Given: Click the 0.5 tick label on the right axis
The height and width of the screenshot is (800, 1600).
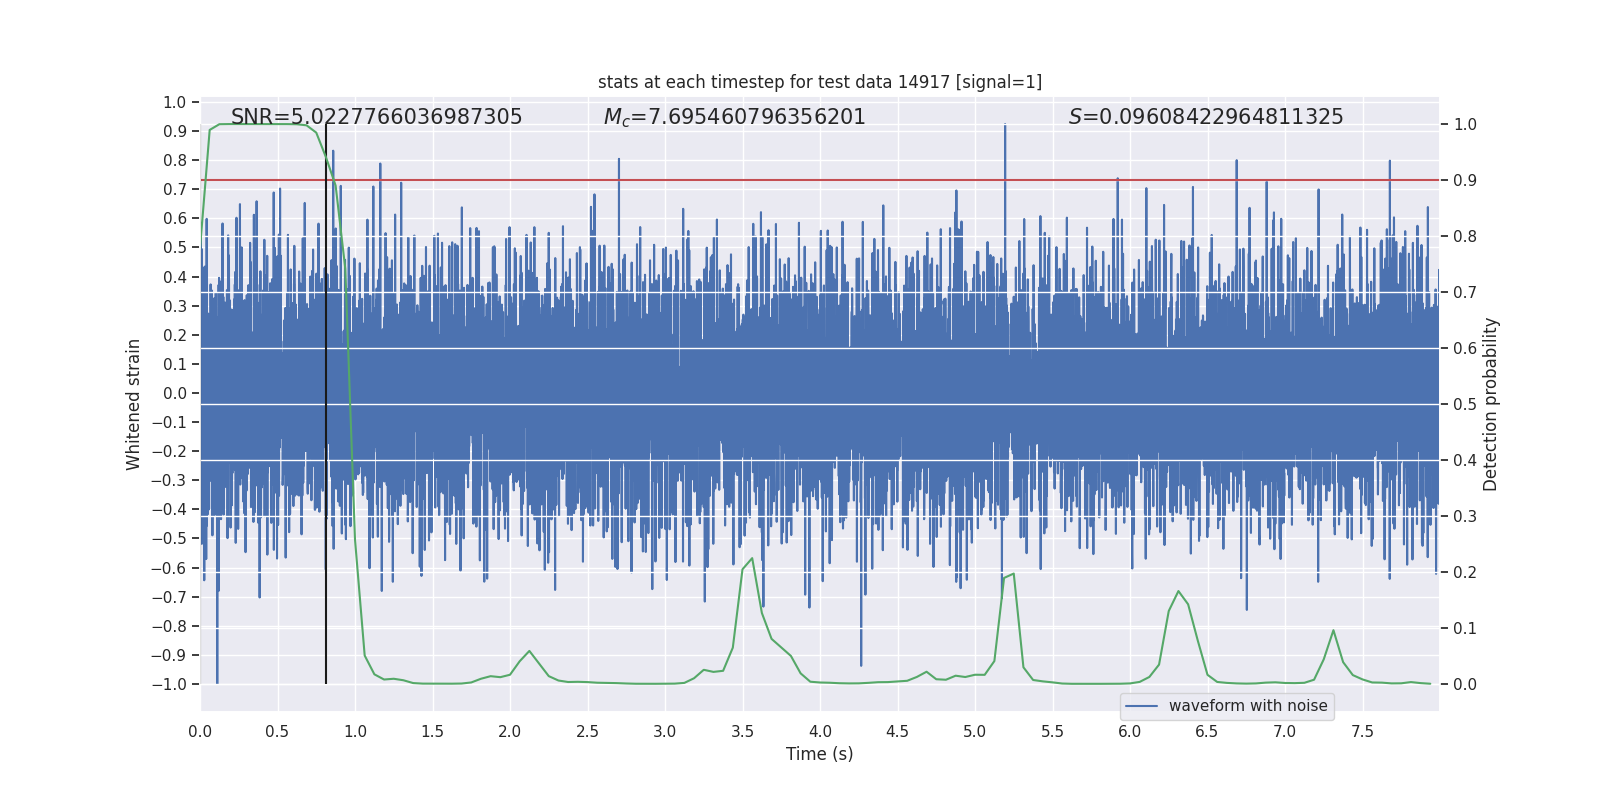Looking at the screenshot, I should click(1464, 404).
